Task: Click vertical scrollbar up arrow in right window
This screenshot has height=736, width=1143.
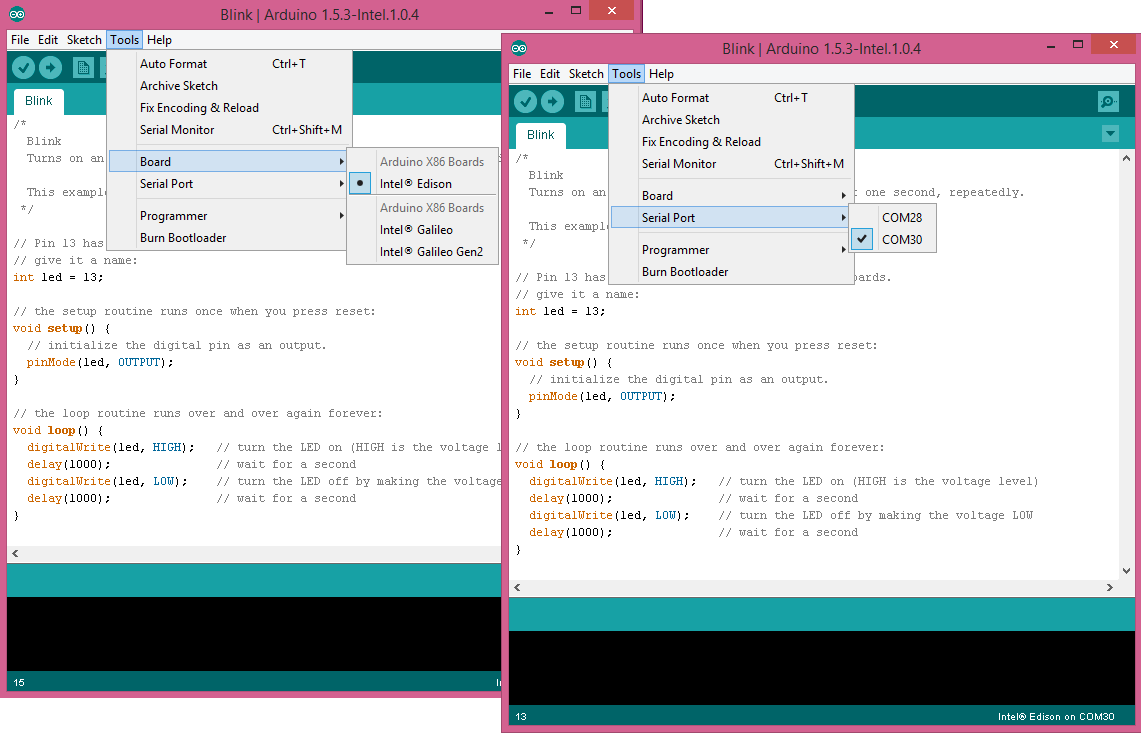Action: pyautogui.click(x=1126, y=158)
